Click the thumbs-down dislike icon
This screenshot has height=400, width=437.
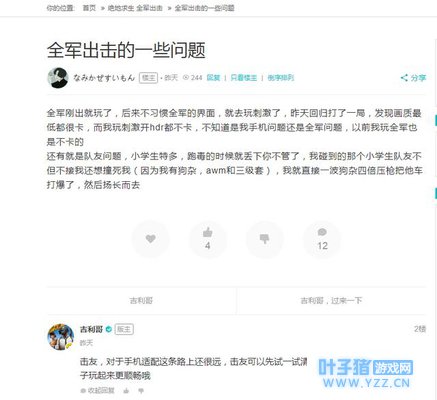click(264, 239)
